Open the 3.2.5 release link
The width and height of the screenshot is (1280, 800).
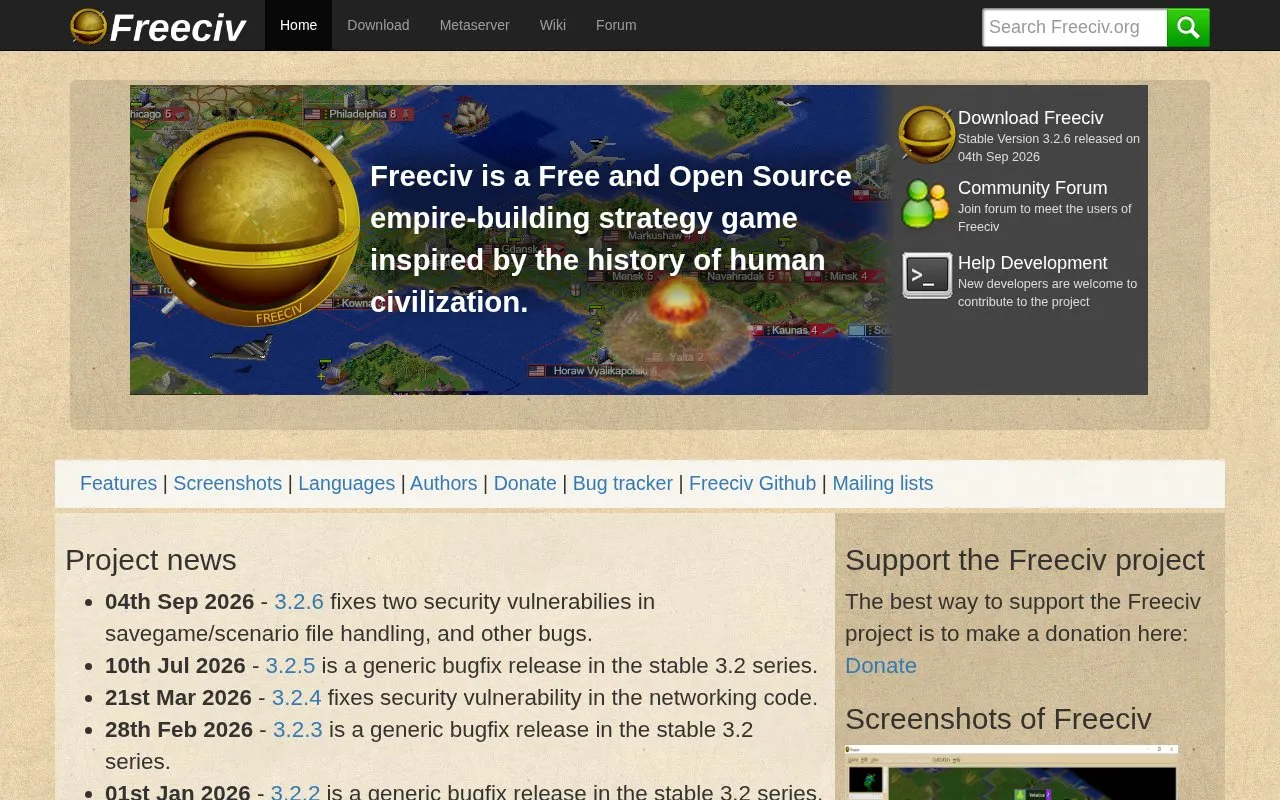(290, 666)
